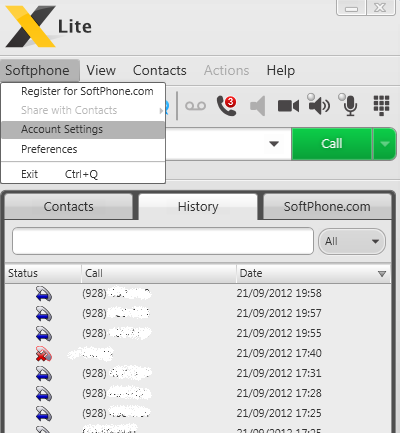
Task: Sort by Date column header
Action: [x=313, y=273]
